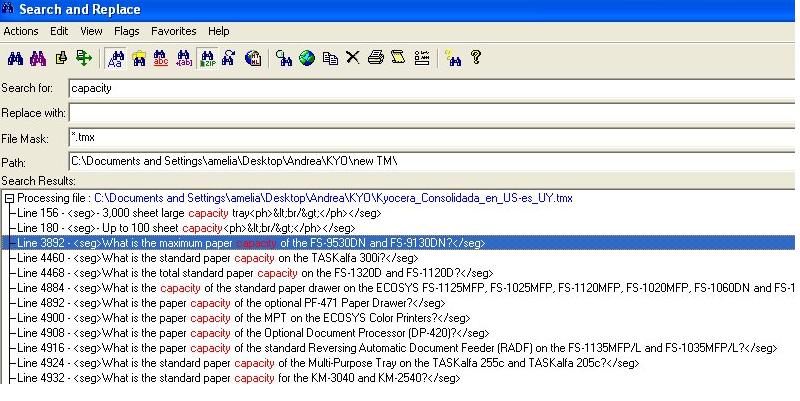Click the empty Replace with field

432,113
